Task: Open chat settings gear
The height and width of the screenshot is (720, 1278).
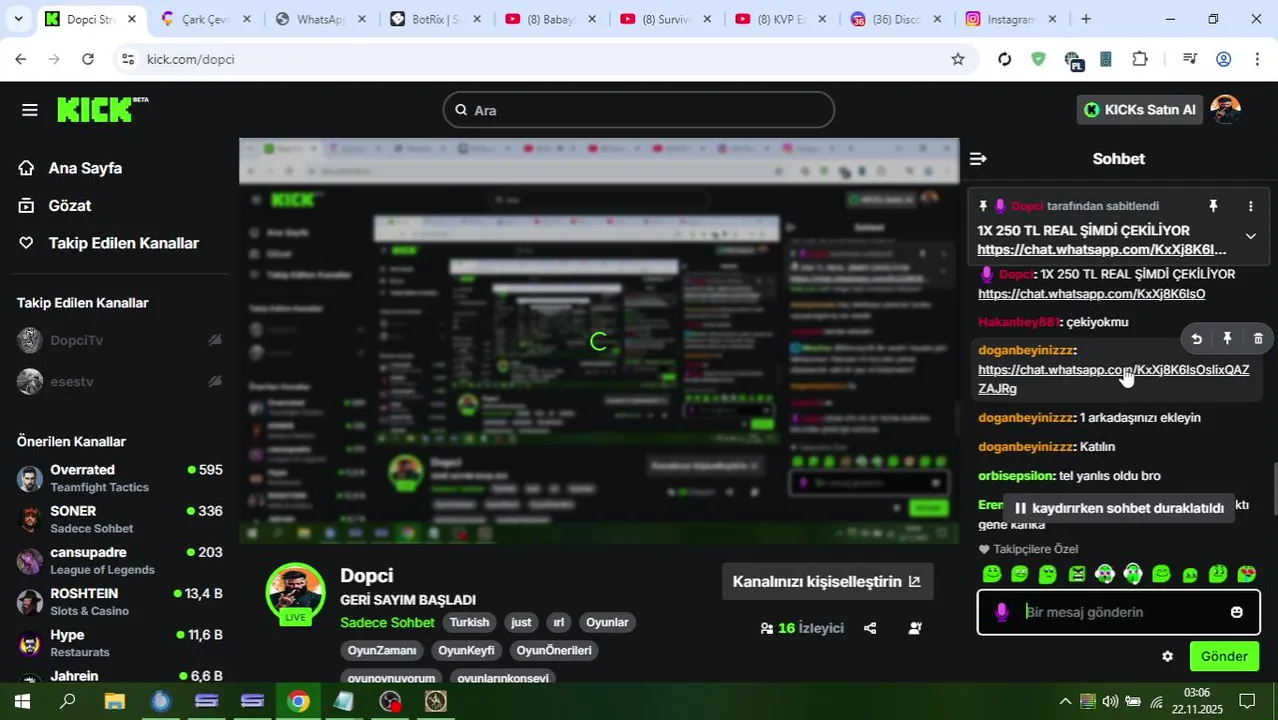Action: 1167,657
